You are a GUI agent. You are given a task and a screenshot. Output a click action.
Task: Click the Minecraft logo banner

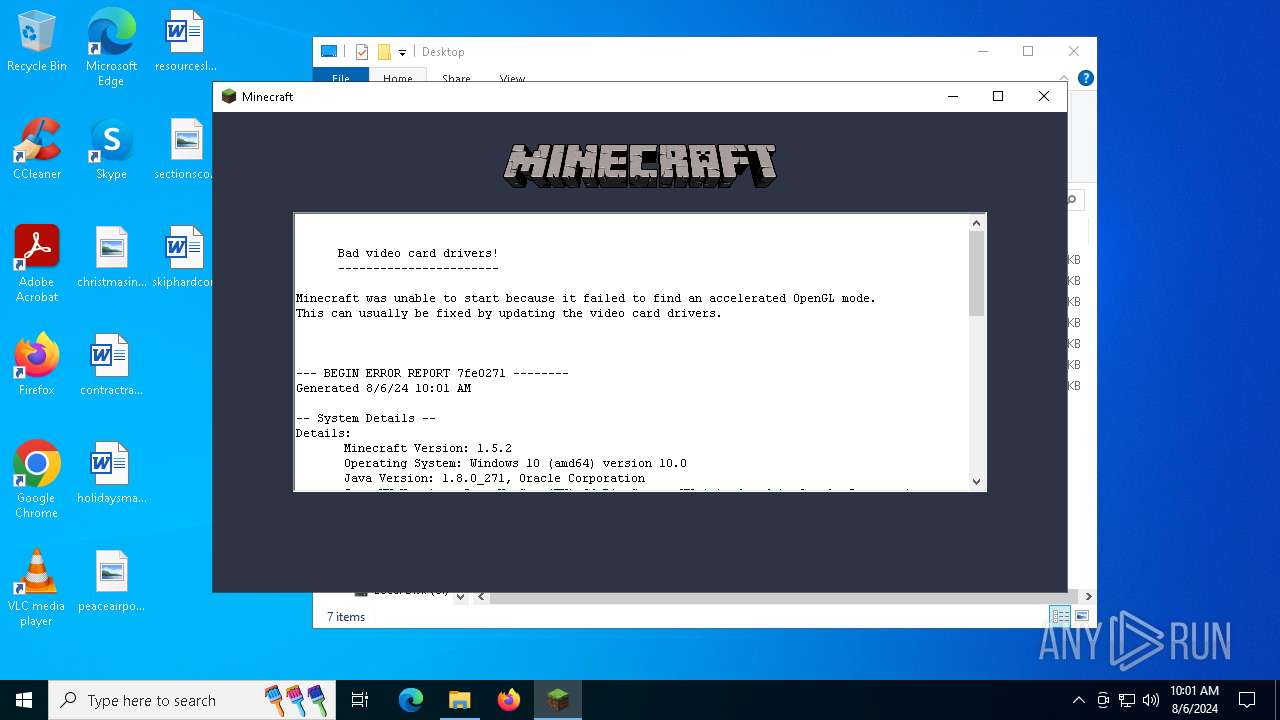(640, 166)
